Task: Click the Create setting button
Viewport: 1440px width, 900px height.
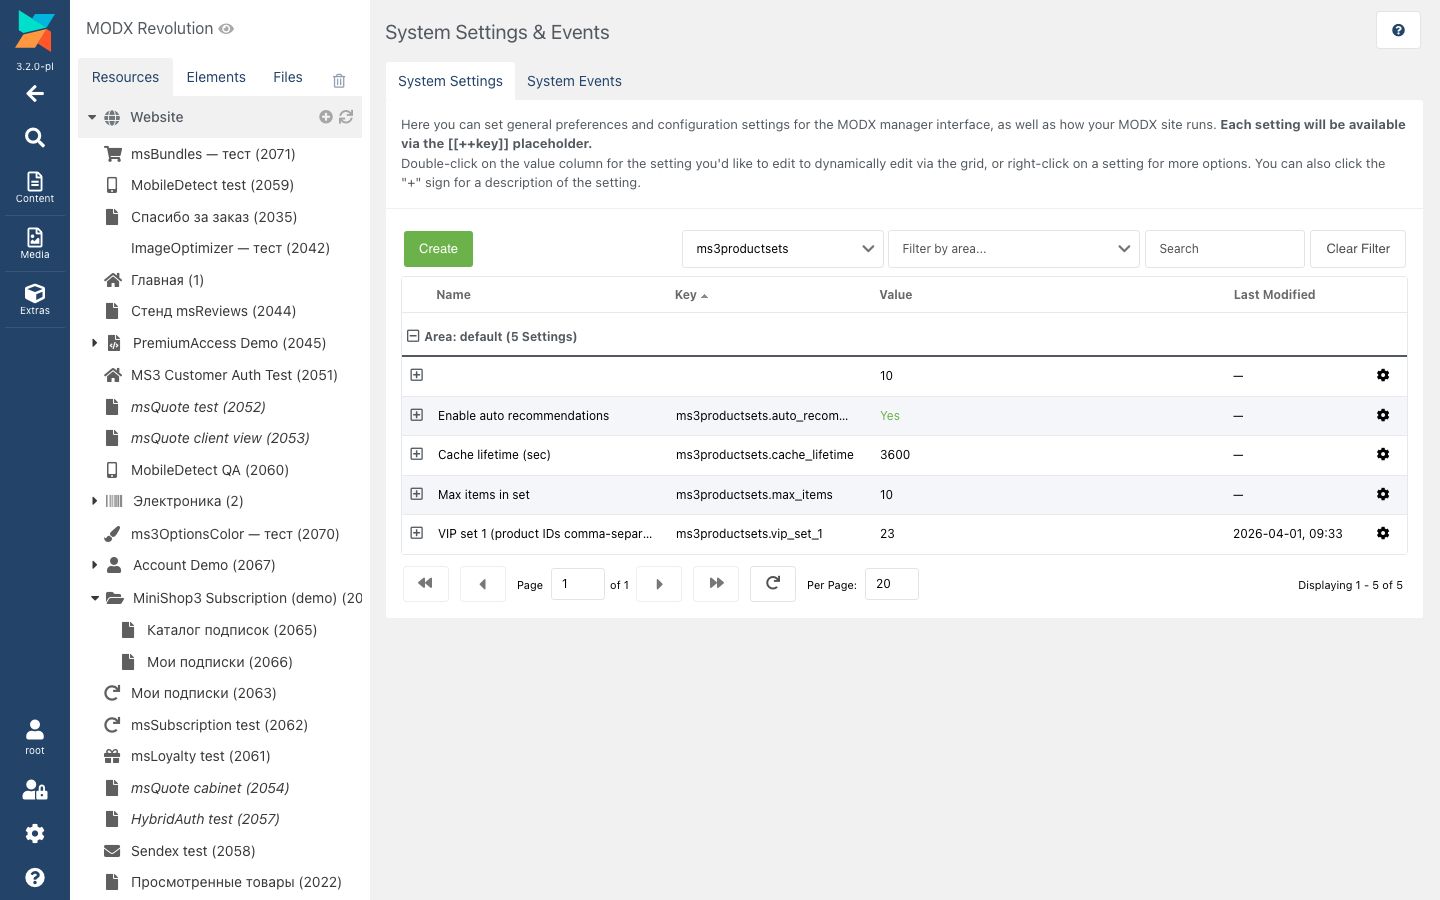Action: [x=438, y=249]
